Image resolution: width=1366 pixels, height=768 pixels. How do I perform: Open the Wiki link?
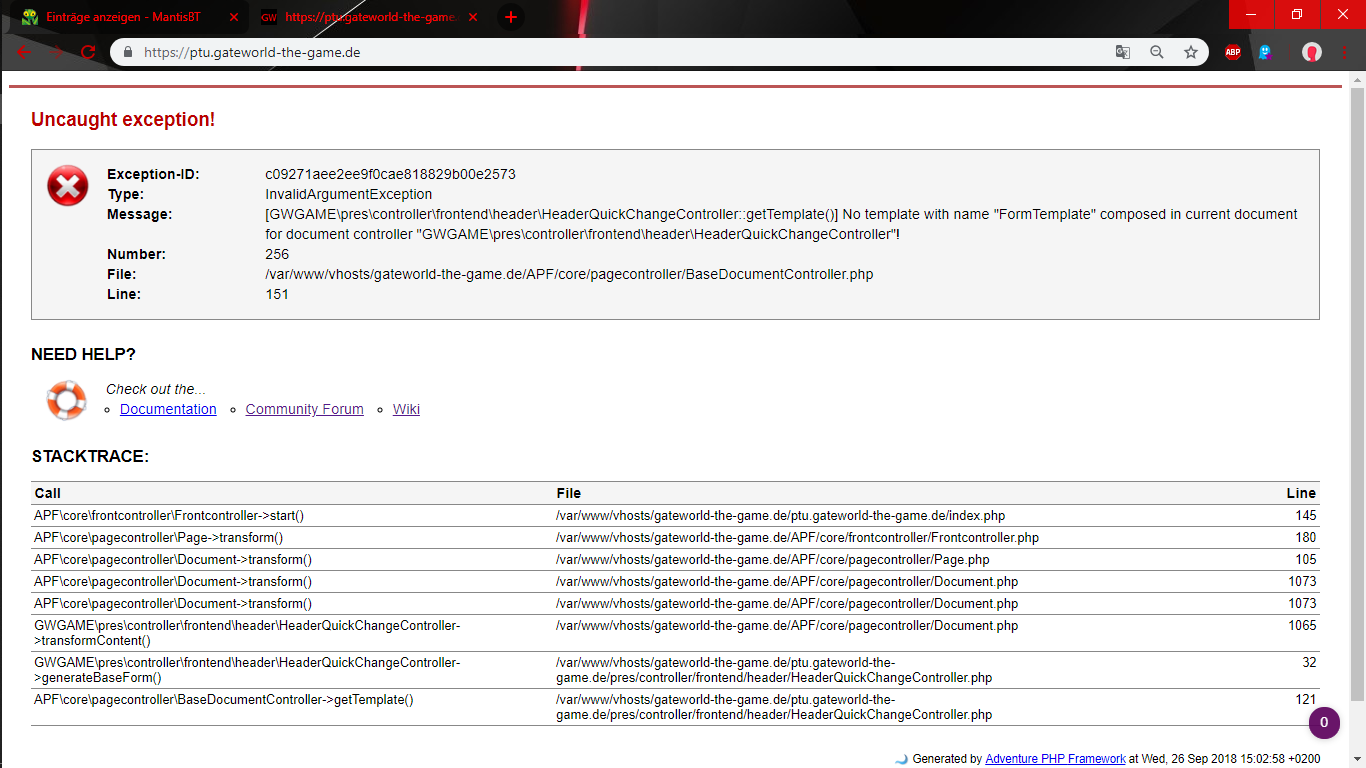tap(406, 409)
